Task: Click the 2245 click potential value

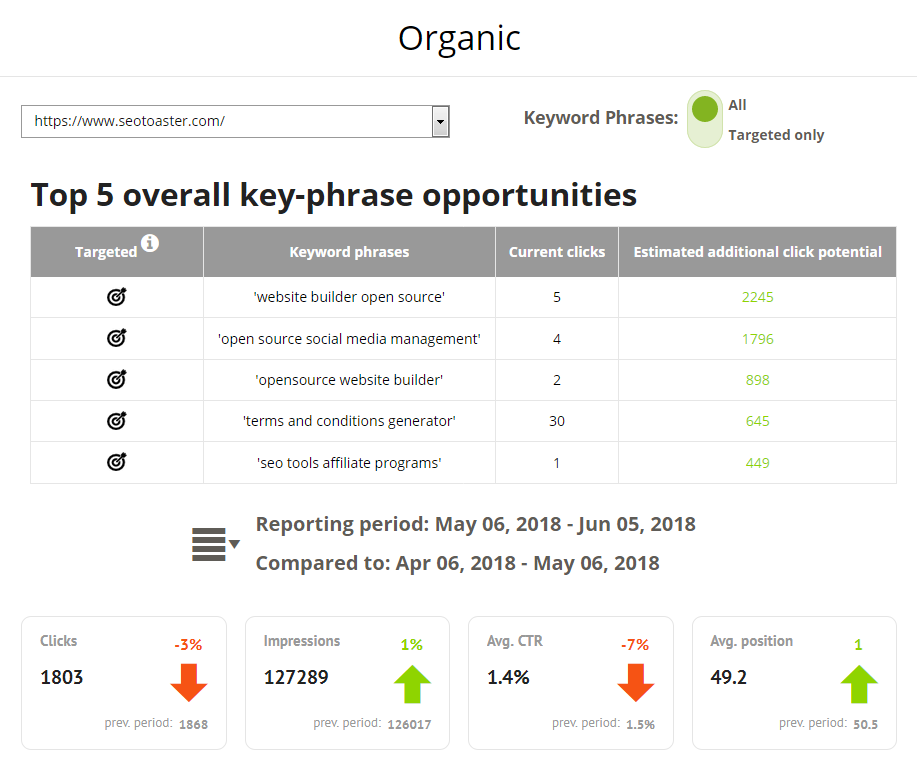Action: coord(757,297)
